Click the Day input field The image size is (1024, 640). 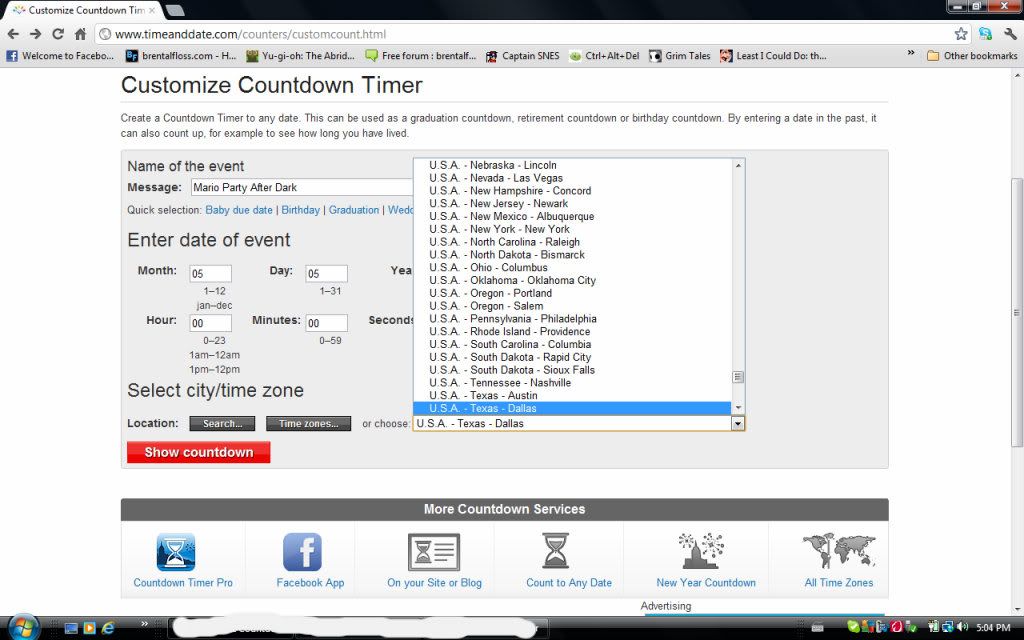pos(327,274)
